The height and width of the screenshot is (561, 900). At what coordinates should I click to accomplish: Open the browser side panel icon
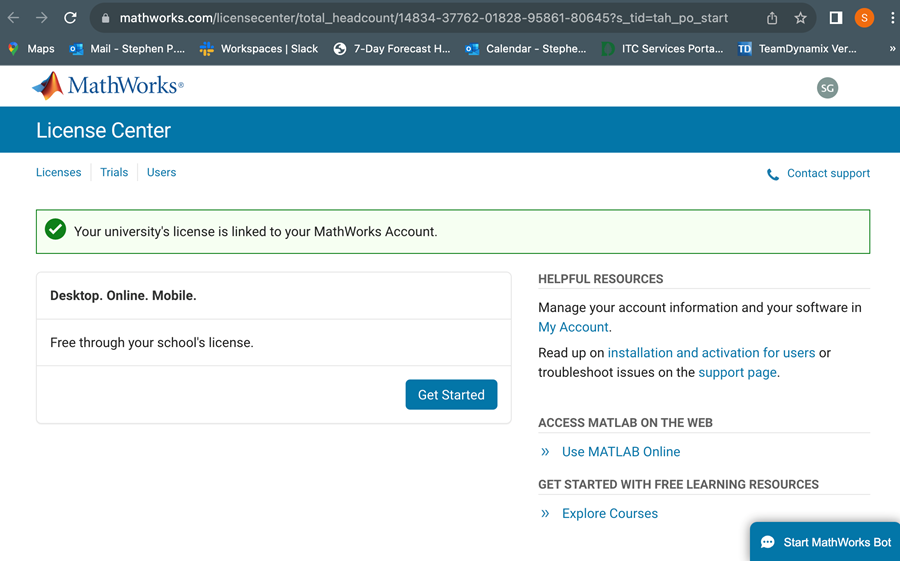tap(836, 18)
